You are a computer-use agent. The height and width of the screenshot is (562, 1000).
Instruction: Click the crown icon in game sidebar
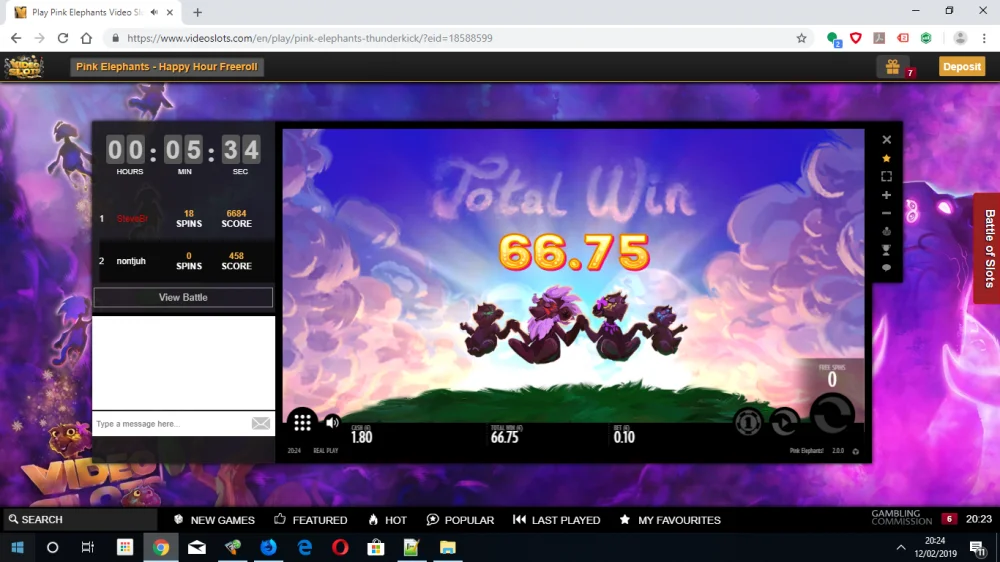click(886, 232)
